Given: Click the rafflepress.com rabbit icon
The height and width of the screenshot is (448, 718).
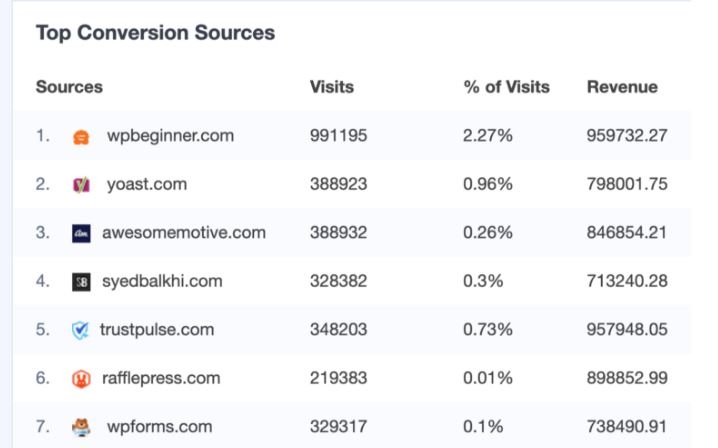Looking at the screenshot, I should pyautogui.click(x=81, y=379).
